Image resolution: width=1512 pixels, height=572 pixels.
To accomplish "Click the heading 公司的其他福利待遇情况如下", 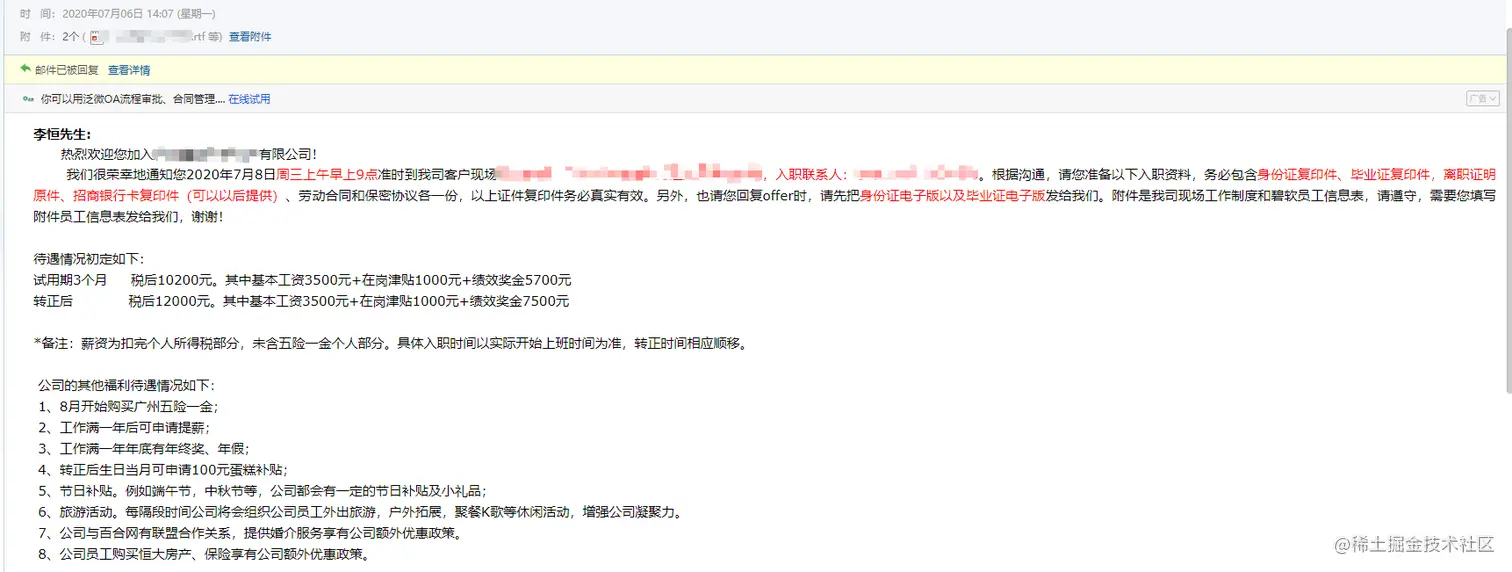I will (x=126, y=385).
